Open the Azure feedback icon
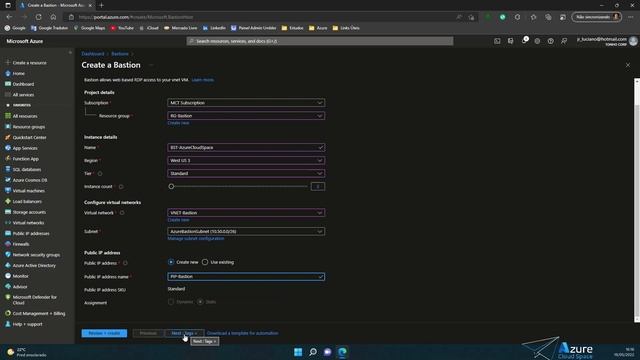This screenshot has height=360, width=640. (564, 41)
